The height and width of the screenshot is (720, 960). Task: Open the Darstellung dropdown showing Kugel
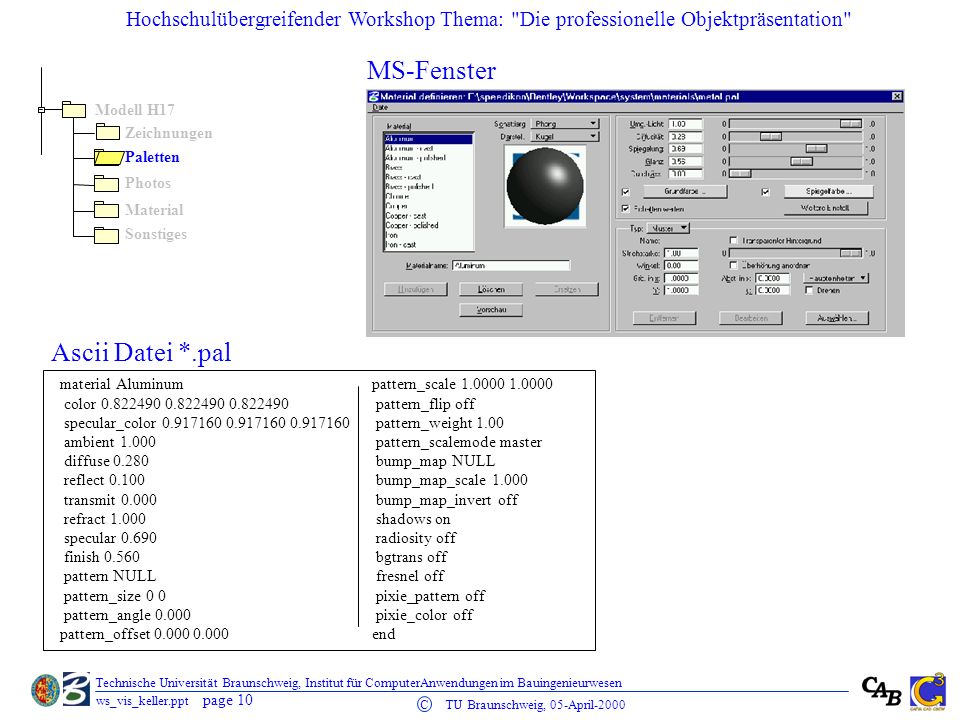pos(564,137)
